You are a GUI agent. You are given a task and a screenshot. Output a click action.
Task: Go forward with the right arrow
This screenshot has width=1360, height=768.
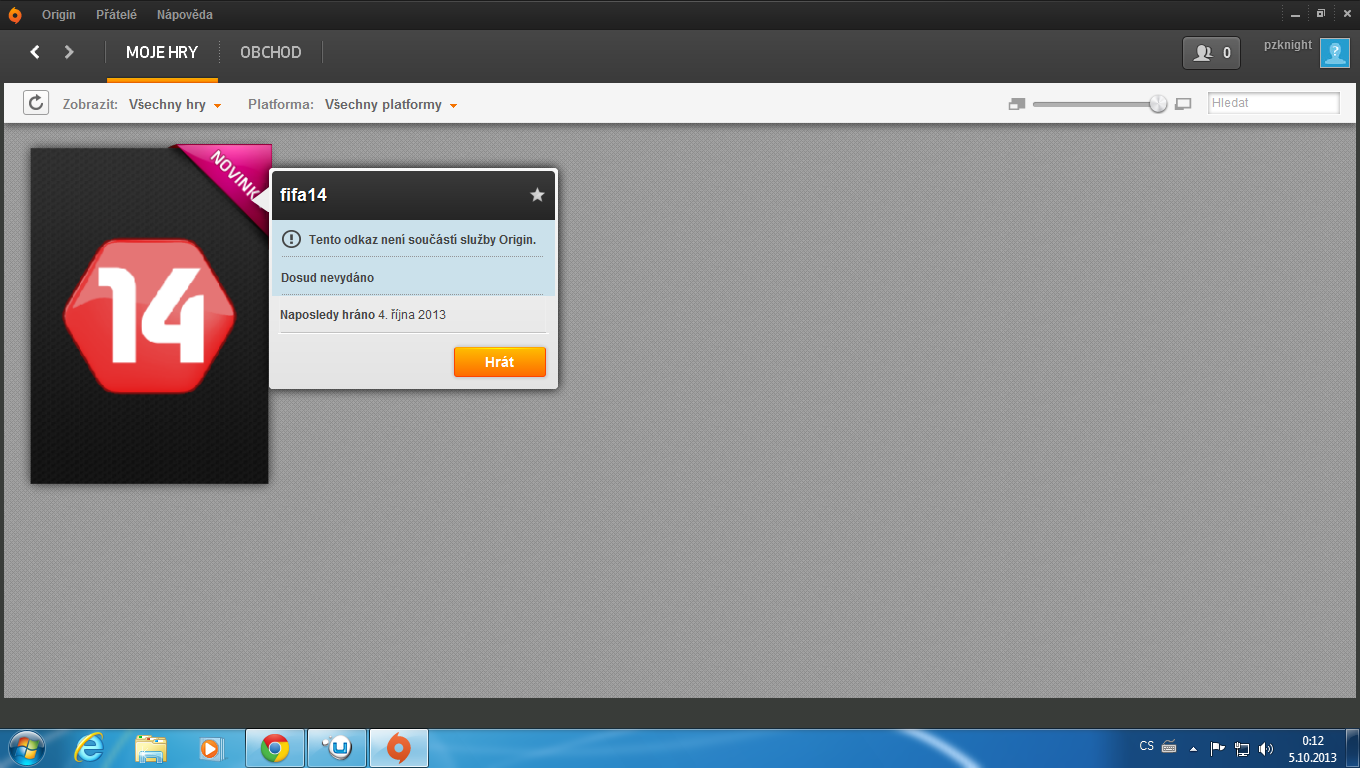pos(69,52)
